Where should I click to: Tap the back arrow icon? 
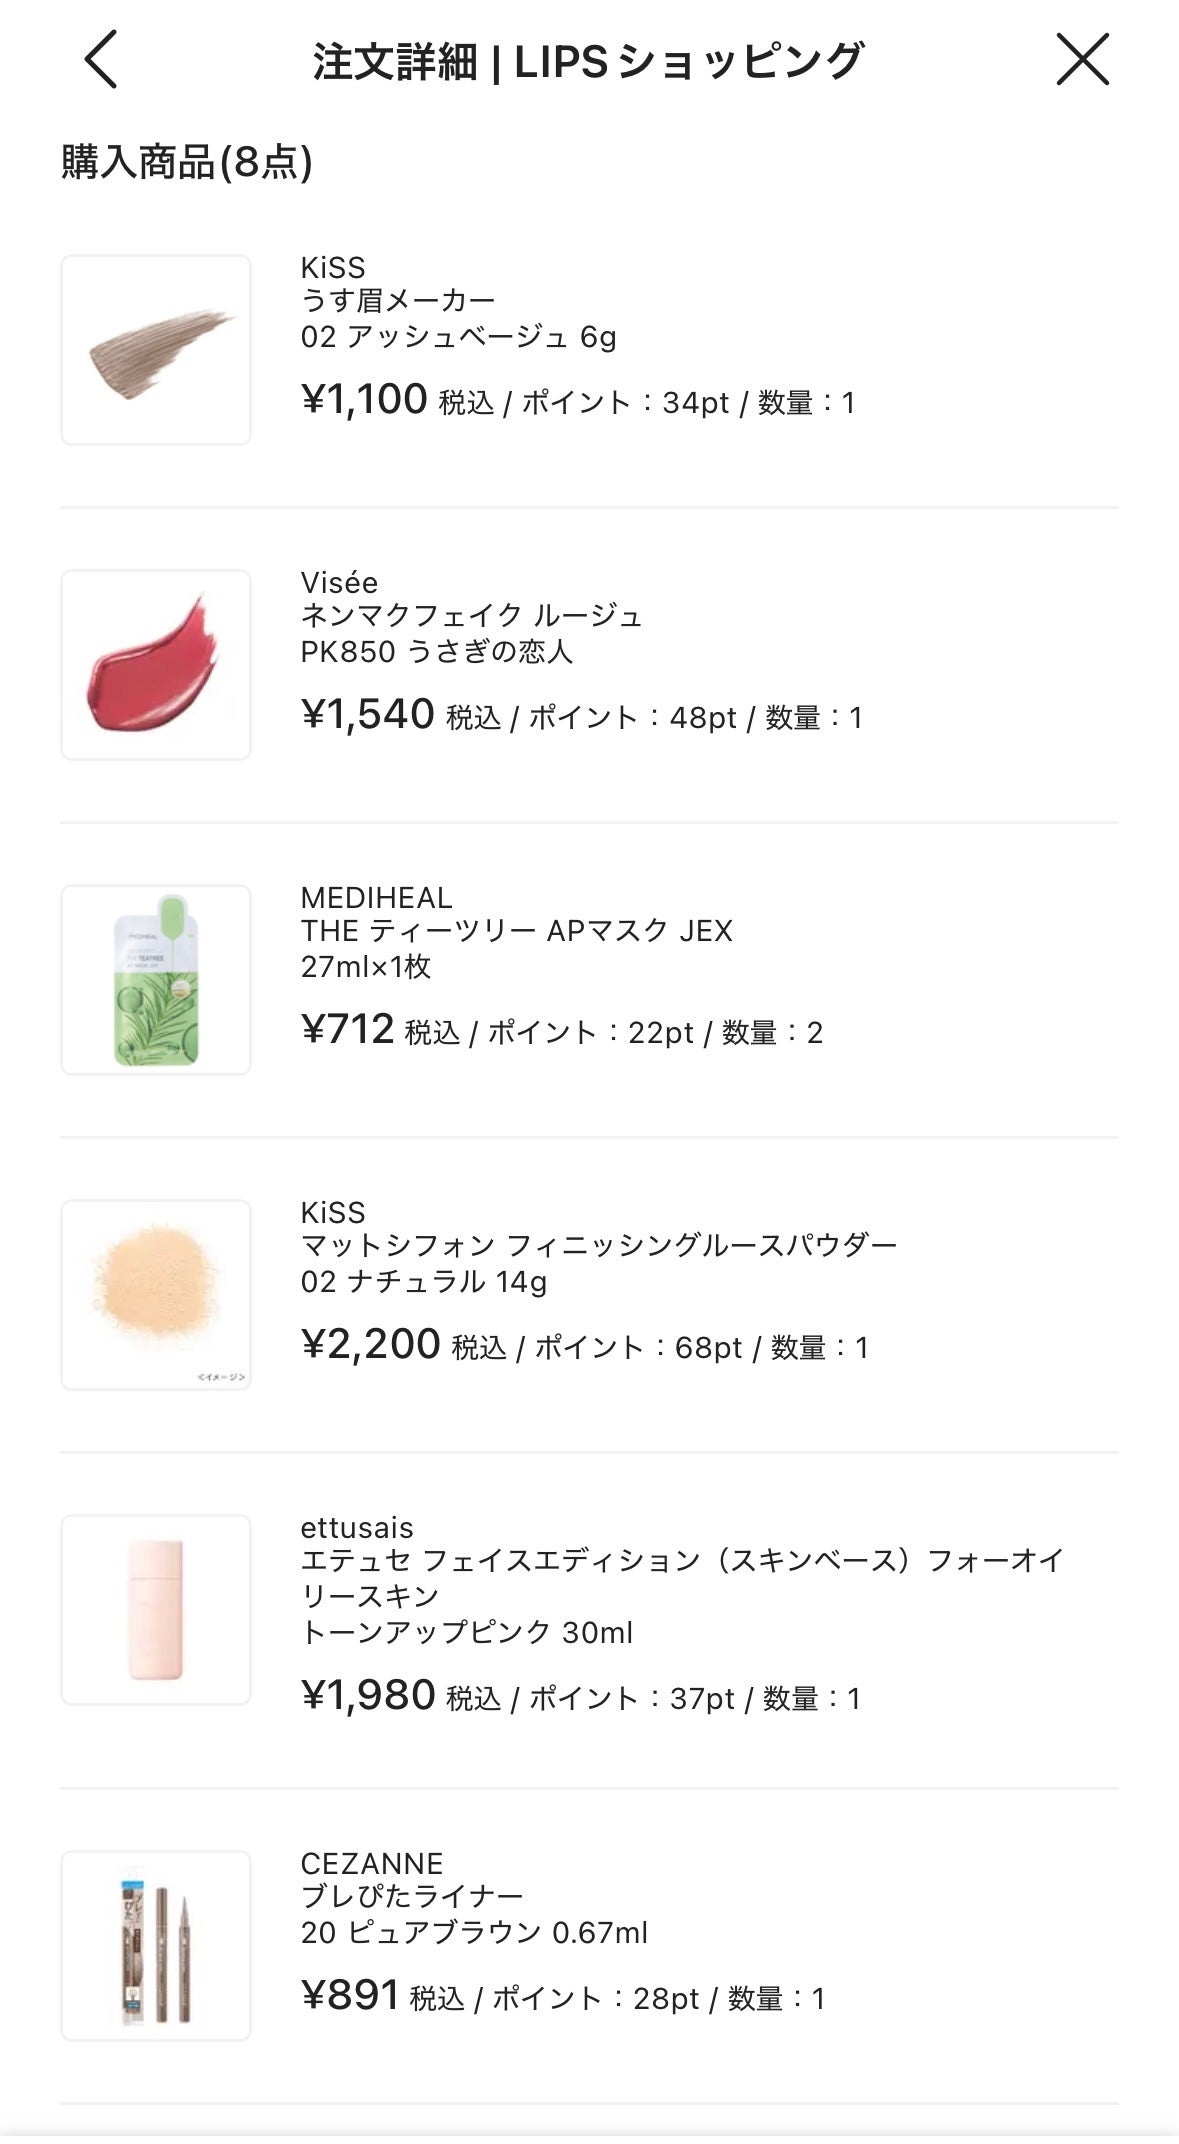(101, 60)
